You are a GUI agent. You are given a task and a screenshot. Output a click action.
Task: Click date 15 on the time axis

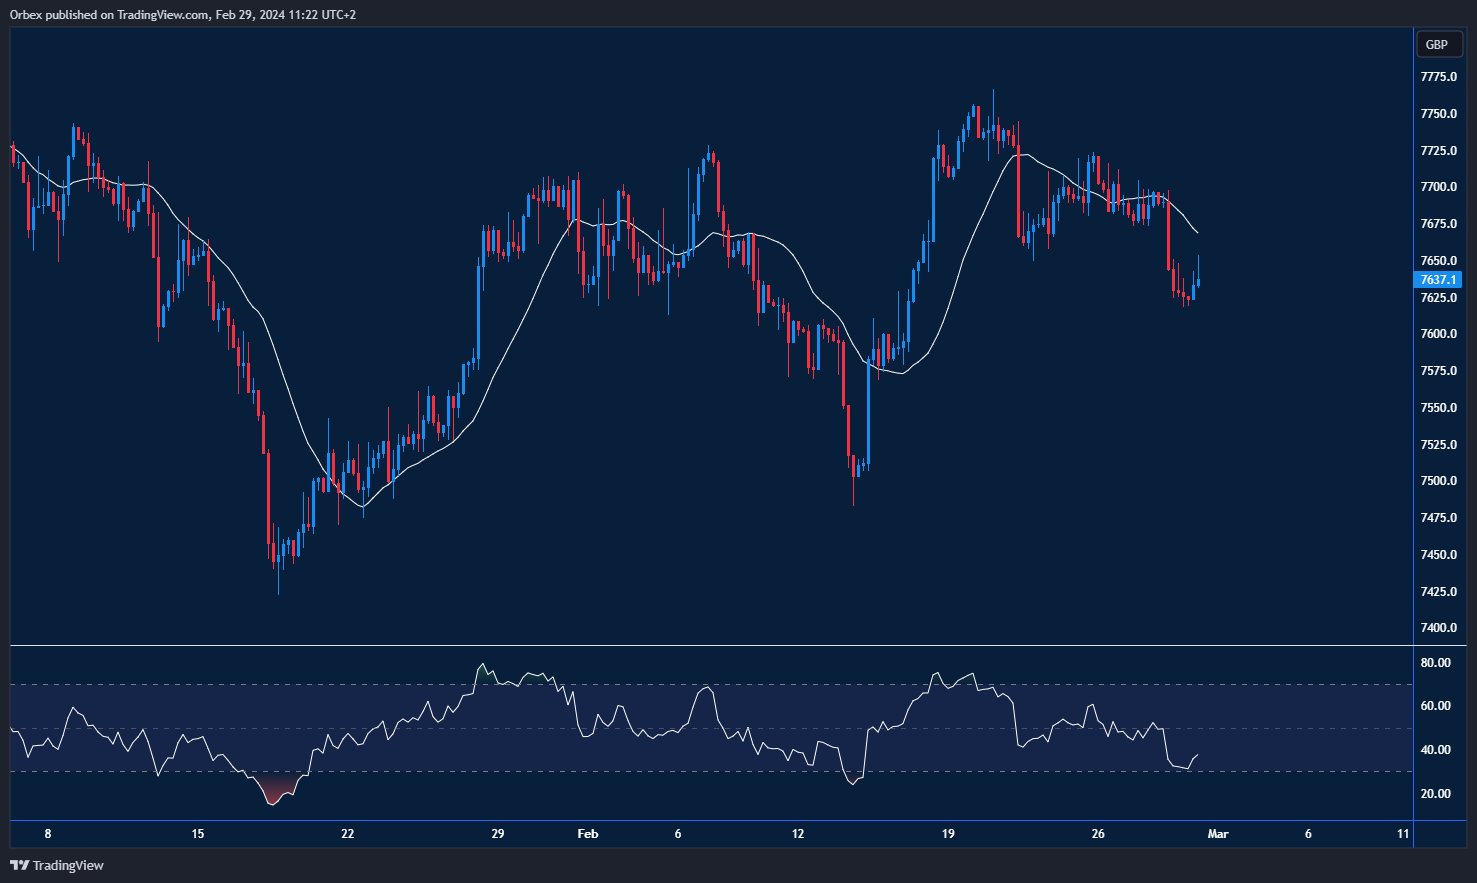point(197,834)
